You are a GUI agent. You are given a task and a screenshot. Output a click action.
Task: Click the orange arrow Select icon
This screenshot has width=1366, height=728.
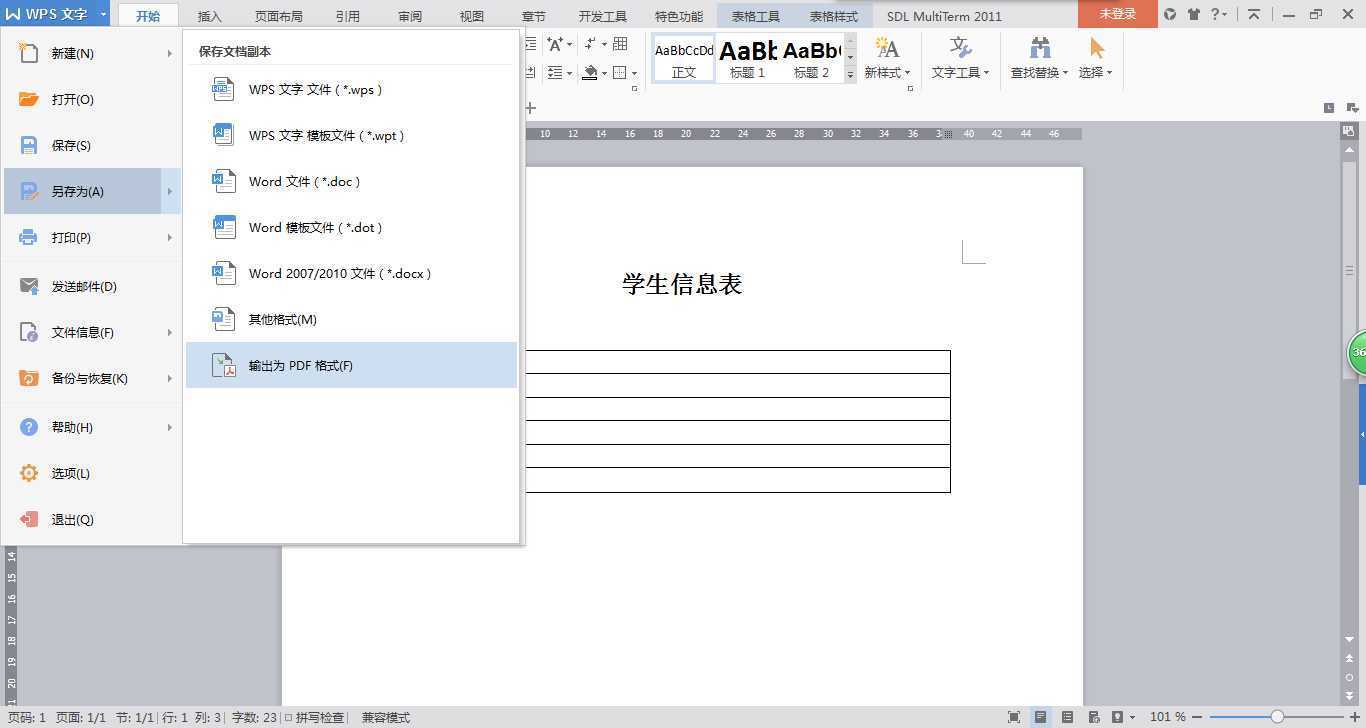tap(1097, 48)
